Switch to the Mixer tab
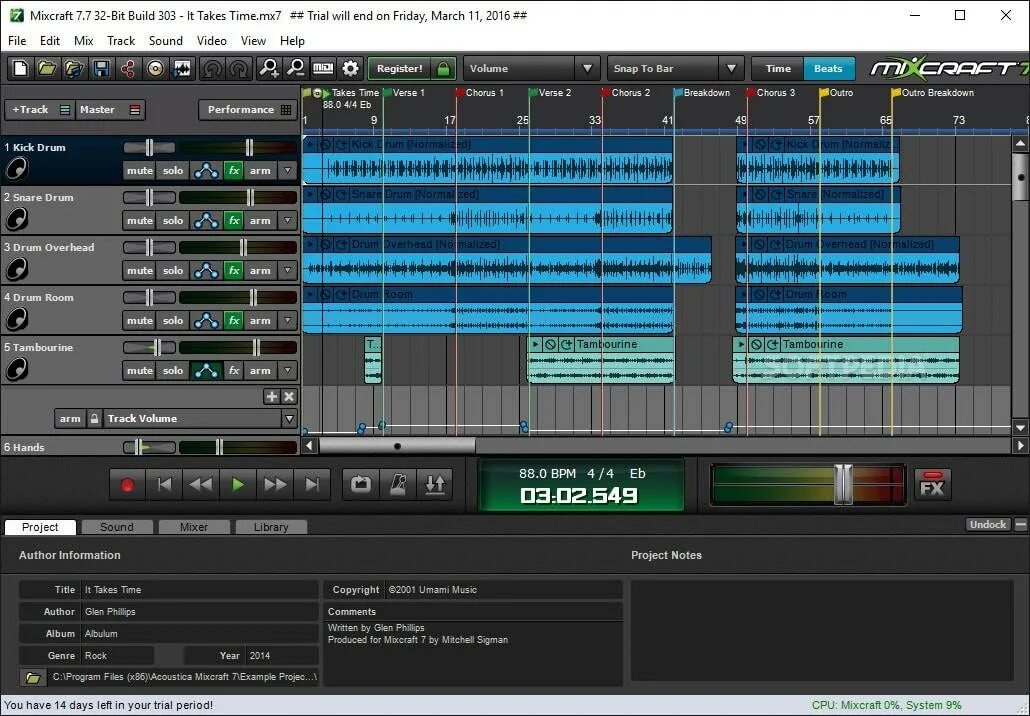 [194, 527]
